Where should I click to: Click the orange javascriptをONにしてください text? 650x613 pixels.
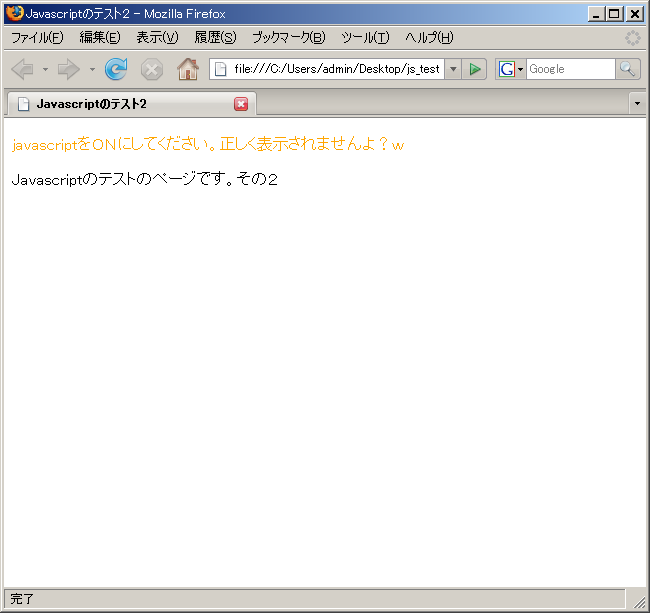(x=208, y=145)
